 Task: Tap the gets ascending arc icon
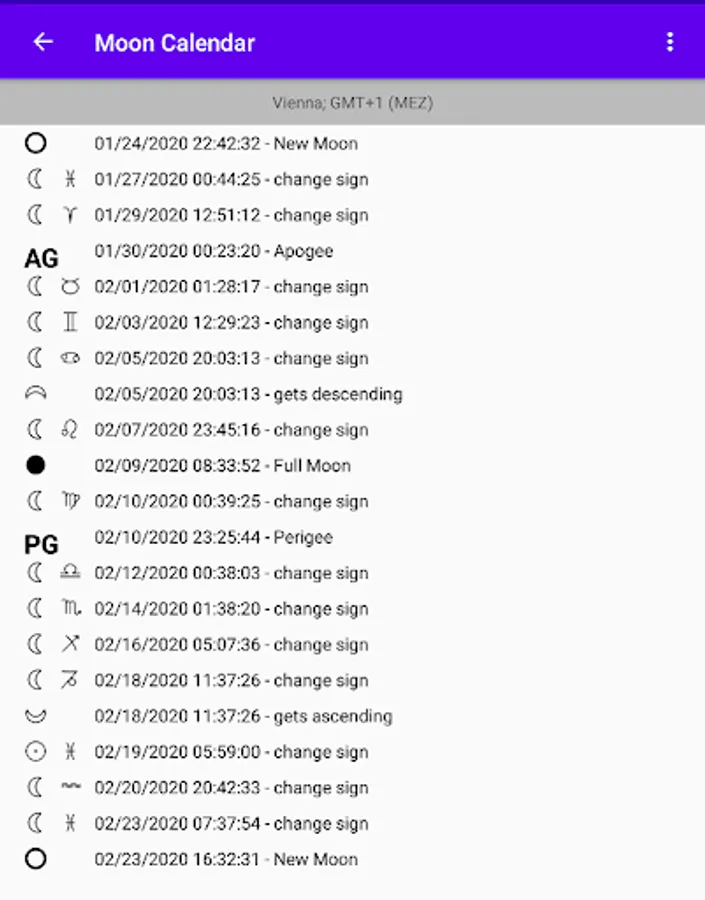(x=36, y=716)
